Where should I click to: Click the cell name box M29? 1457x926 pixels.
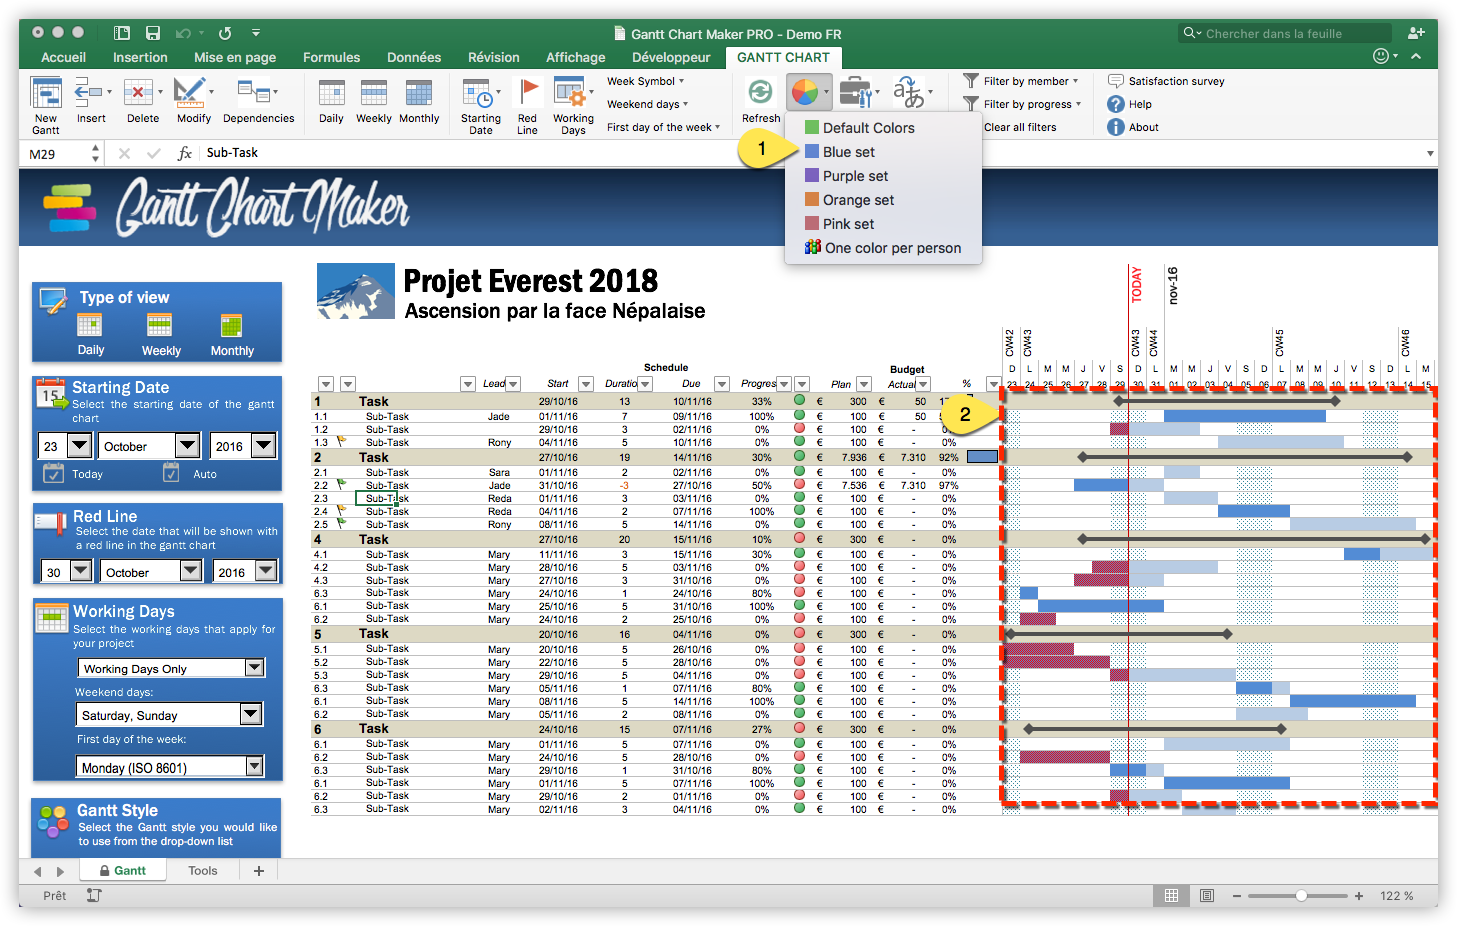point(55,153)
